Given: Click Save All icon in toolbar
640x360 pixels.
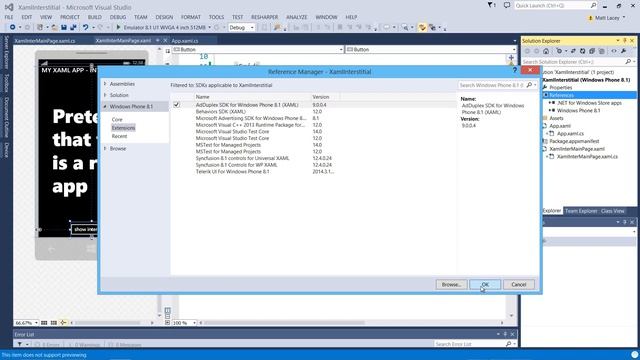Looking at the screenshot, I should tap(73, 27).
